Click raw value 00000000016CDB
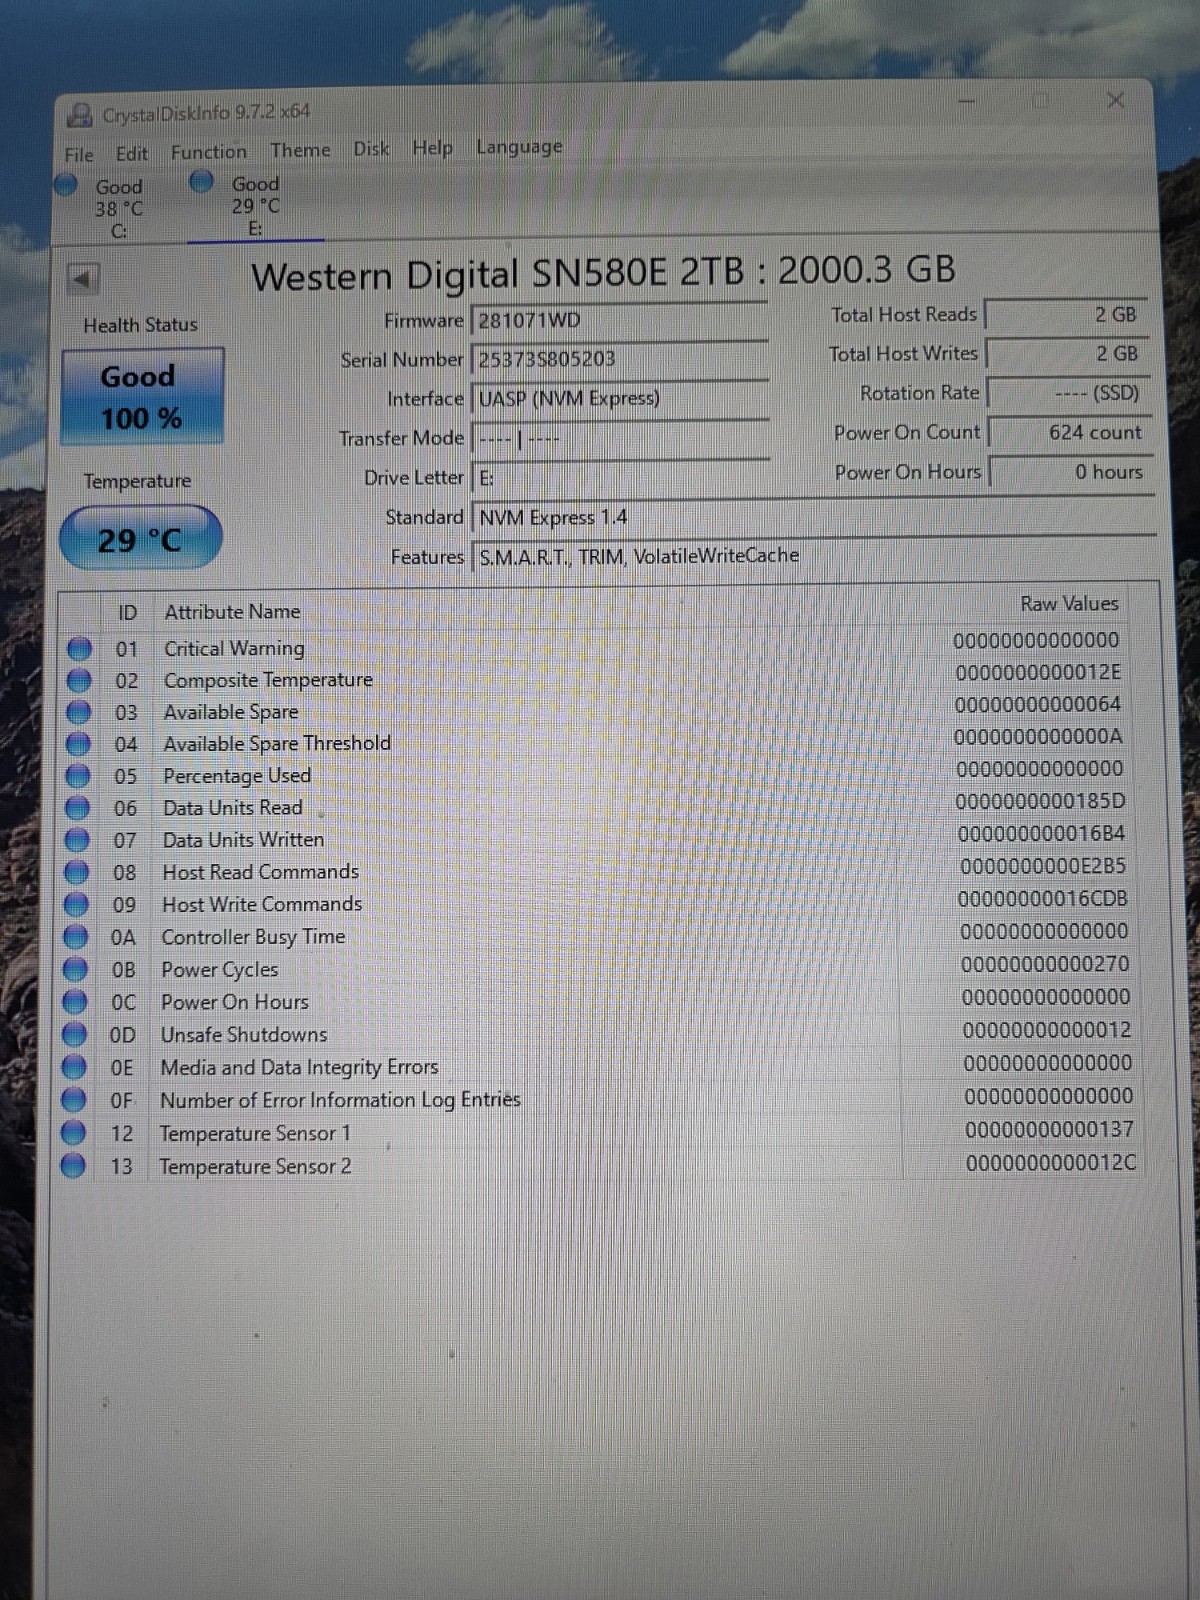This screenshot has width=1200, height=1600. point(1042,899)
